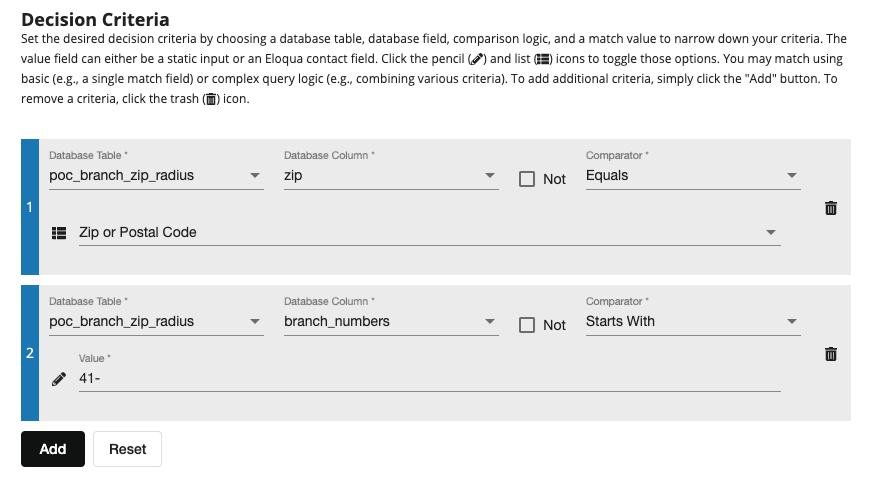Delete criteria row 2 with trash icon

(830, 354)
